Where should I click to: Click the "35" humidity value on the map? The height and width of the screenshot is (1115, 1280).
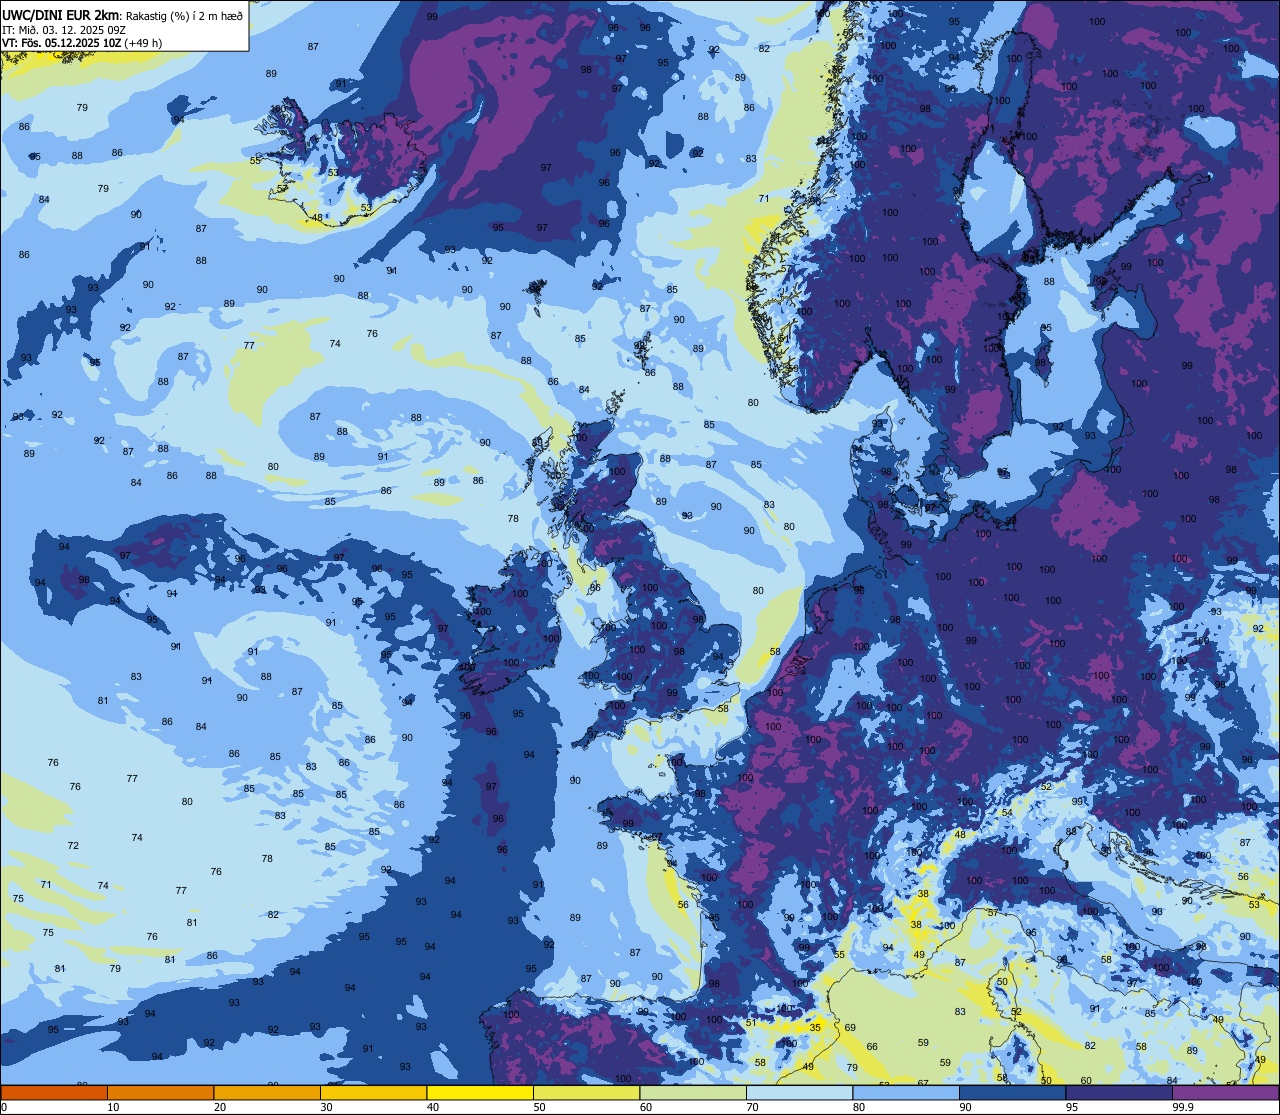click(815, 1028)
